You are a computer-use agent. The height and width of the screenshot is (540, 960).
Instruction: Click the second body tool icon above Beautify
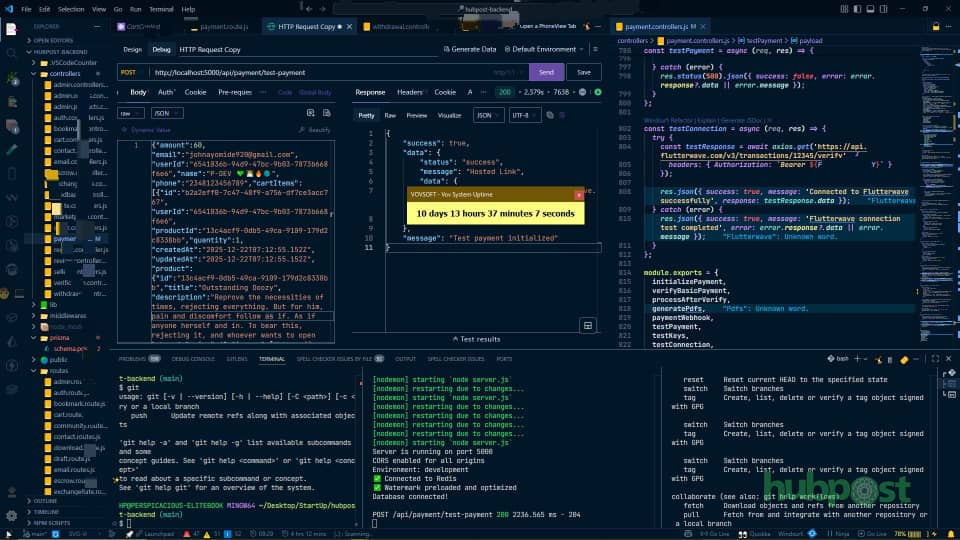[x=326, y=113]
